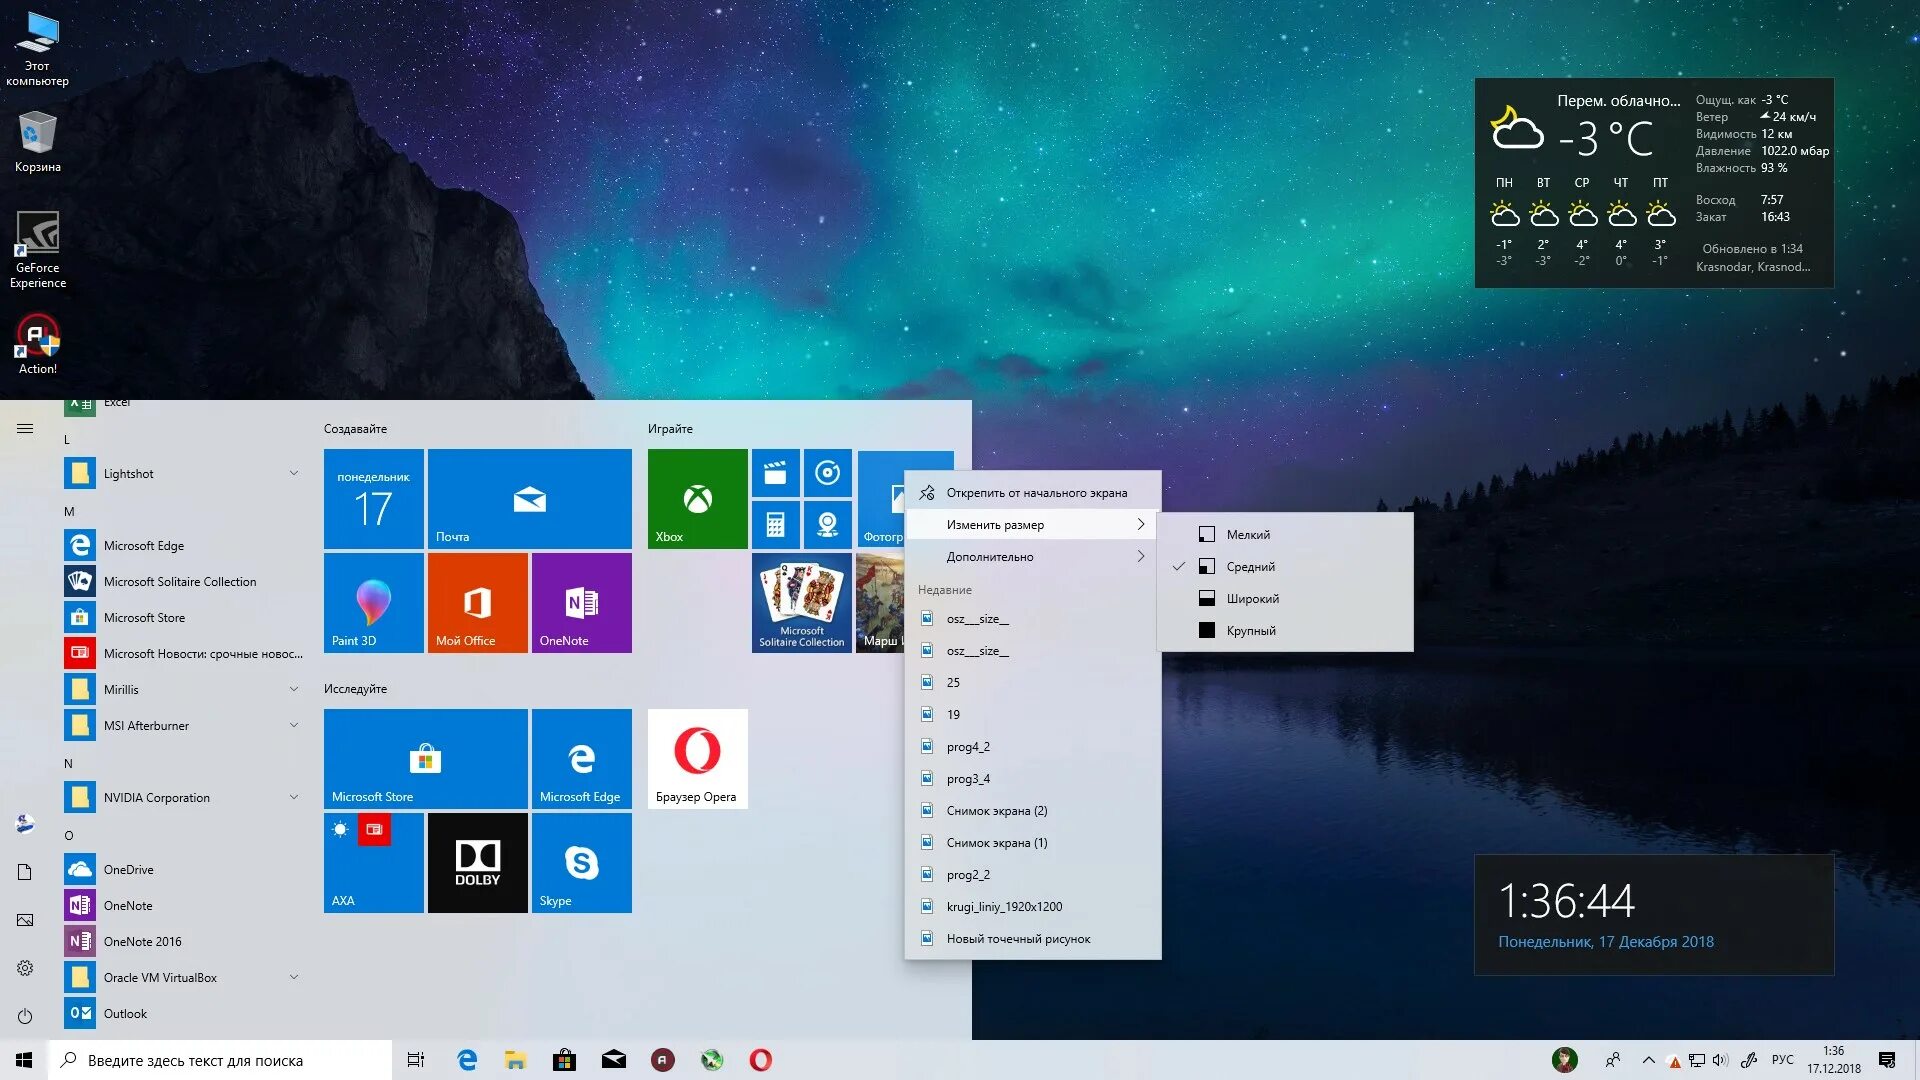Expand the Oracle VM VirtualBox folder
The image size is (1920, 1080).
[293, 977]
